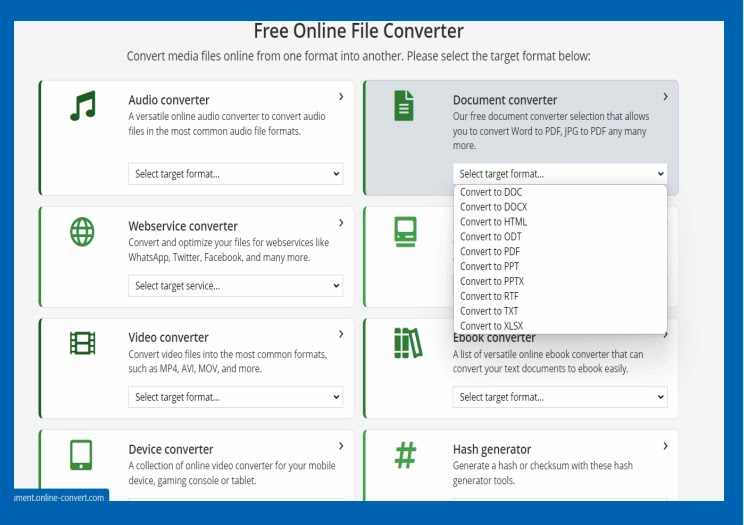Click the Audio converter description text
Image resolution: width=744 pixels, height=525 pixels.
(227, 123)
